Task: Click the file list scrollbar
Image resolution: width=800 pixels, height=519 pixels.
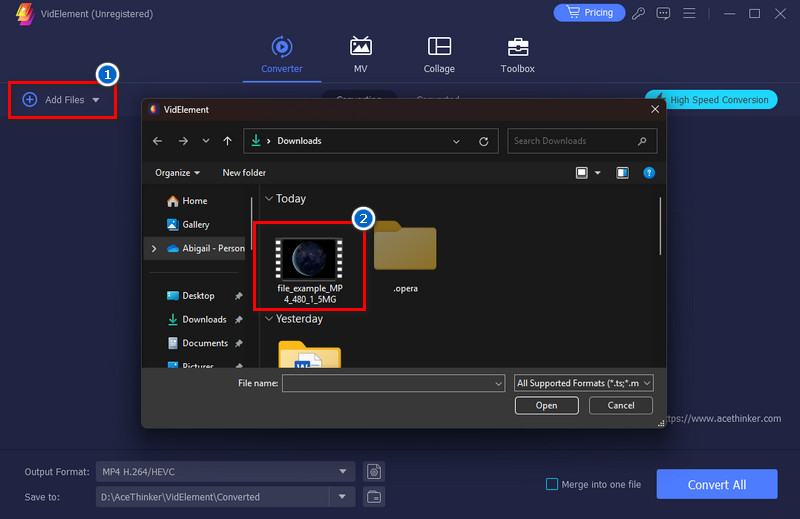Action: pyautogui.click(x=660, y=226)
